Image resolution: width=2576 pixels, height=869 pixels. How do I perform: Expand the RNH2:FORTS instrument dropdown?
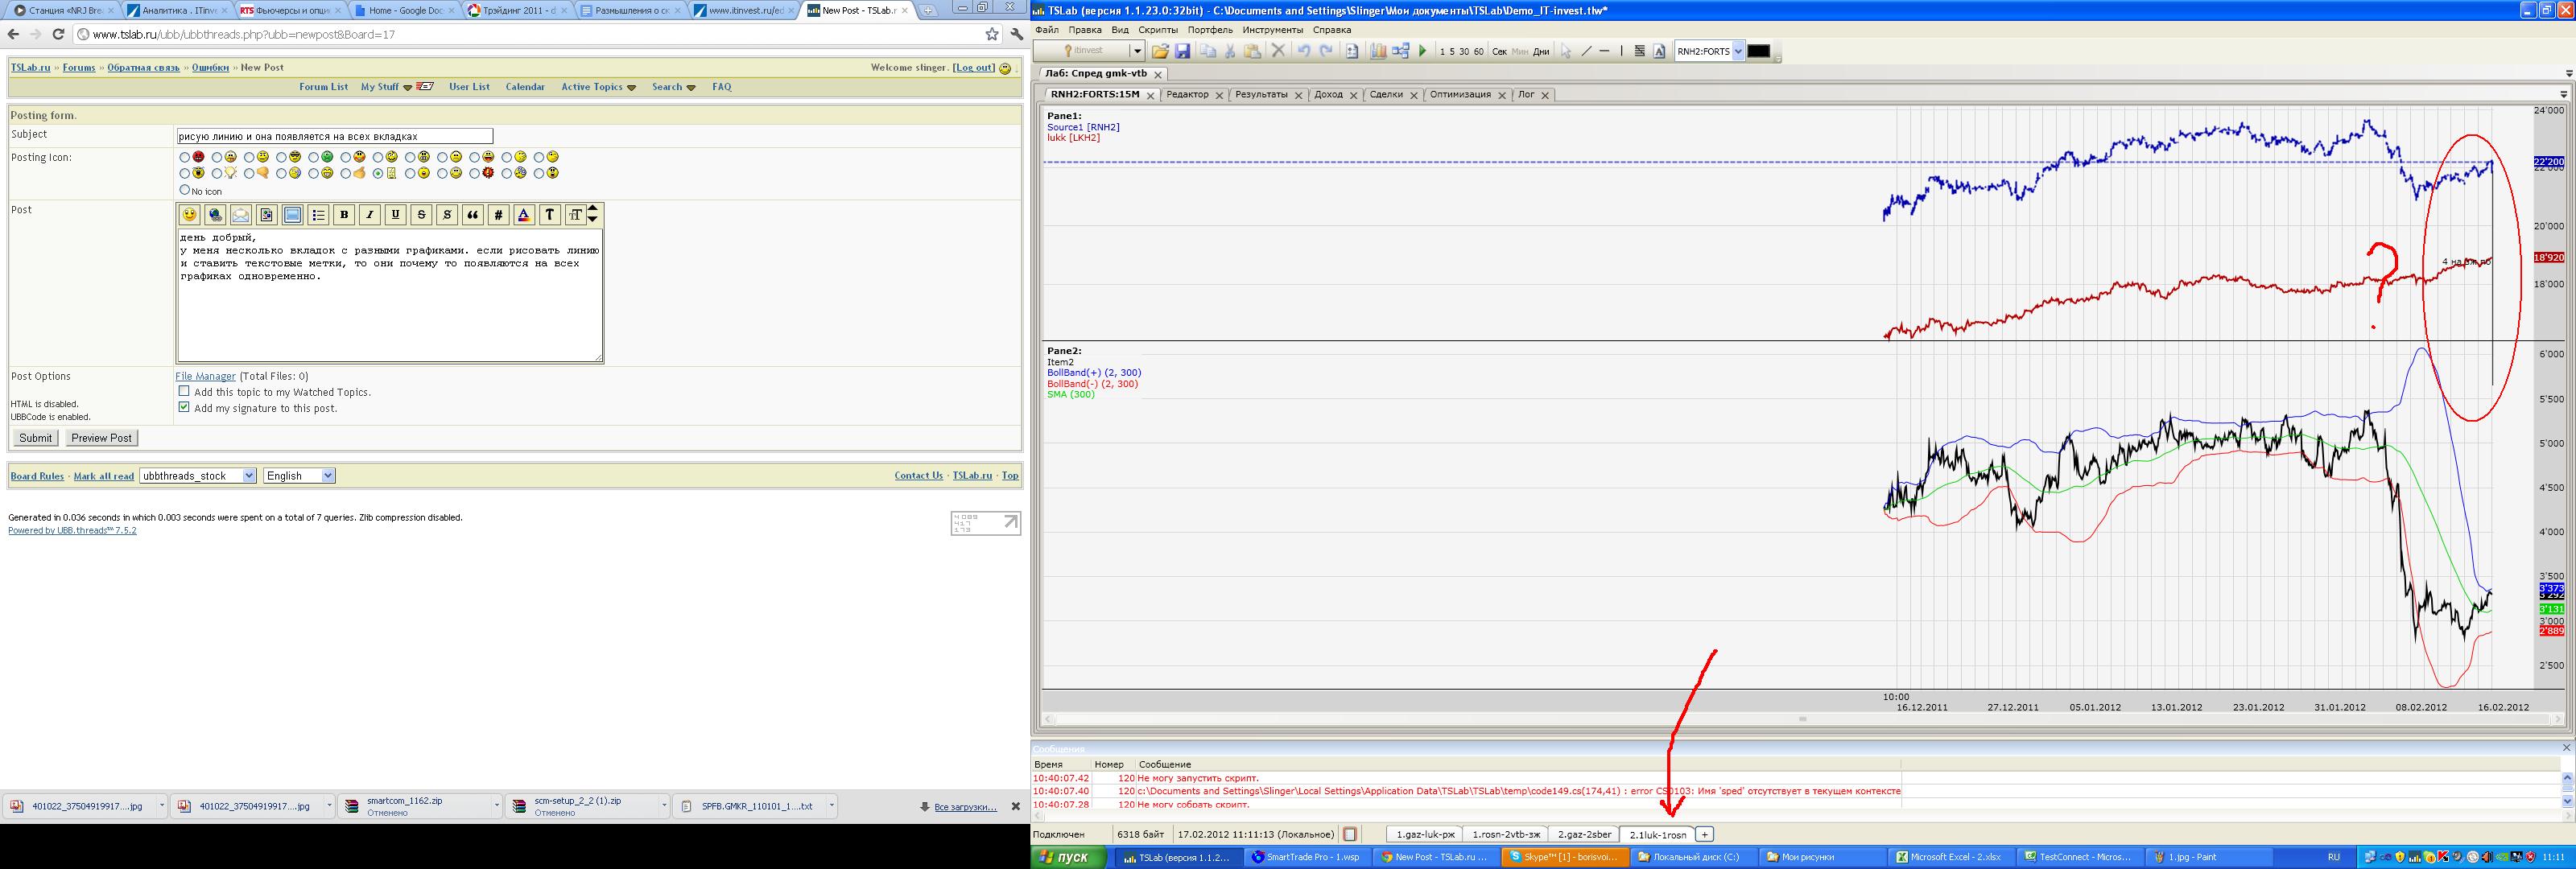tap(1738, 51)
